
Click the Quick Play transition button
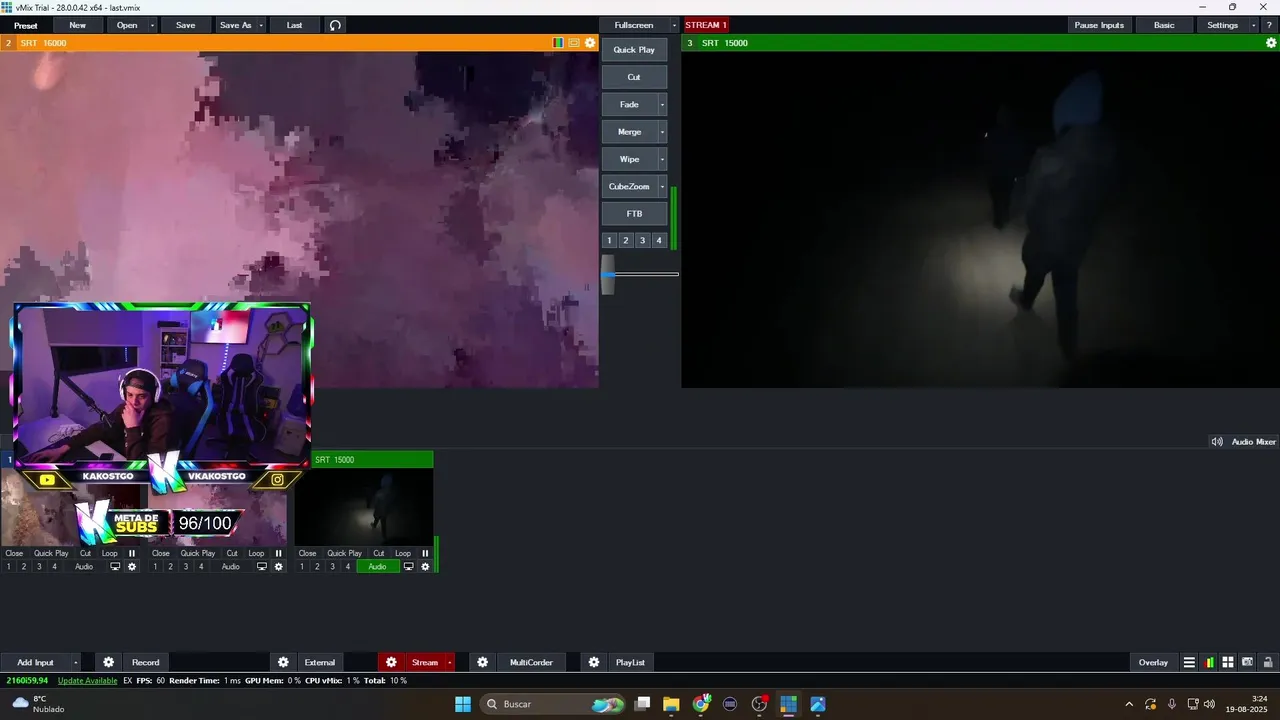pyautogui.click(x=634, y=50)
